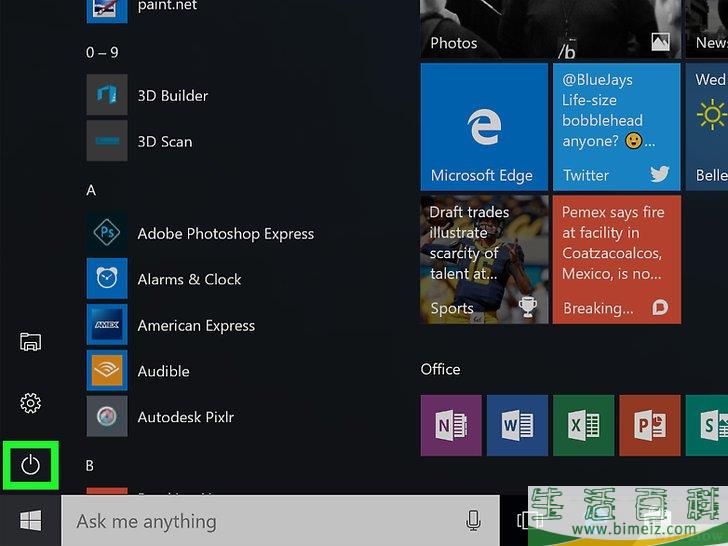The image size is (728, 546).
Task: Open the Sway tile in Office group
Action: (707, 425)
